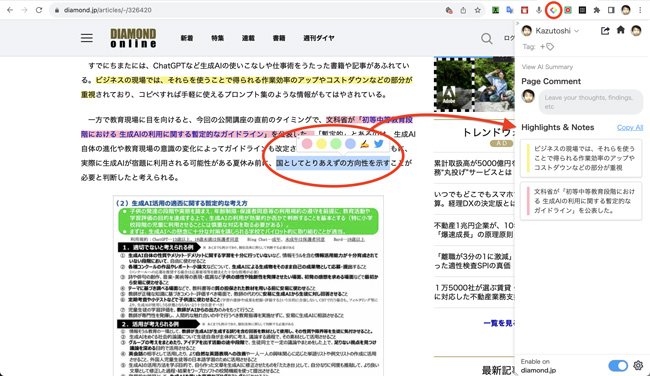Click the DIAMOND online logo
The image size is (650, 376).
point(133,38)
